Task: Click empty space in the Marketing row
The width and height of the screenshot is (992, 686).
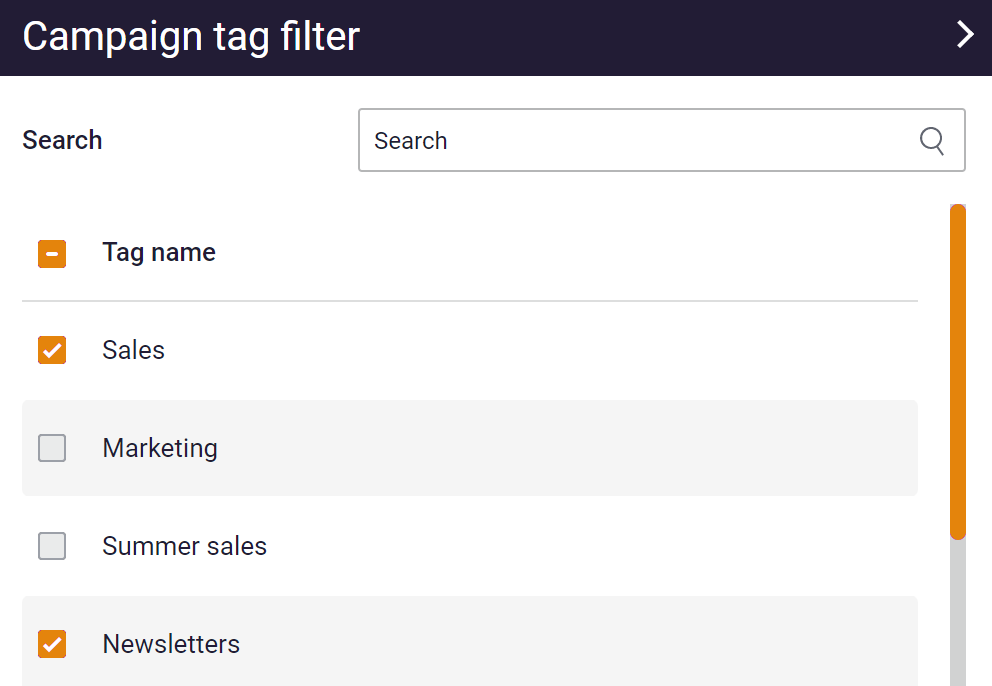Action: 569,448
